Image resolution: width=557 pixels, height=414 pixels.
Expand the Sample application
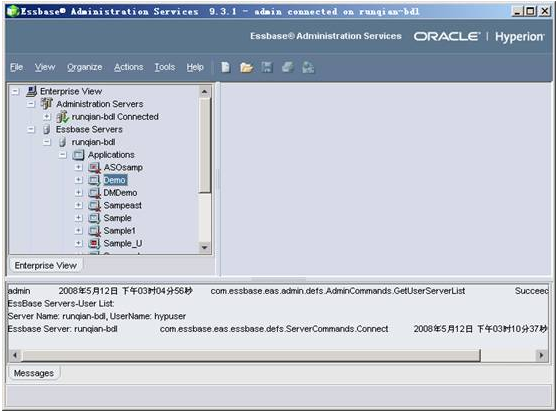[x=79, y=218]
